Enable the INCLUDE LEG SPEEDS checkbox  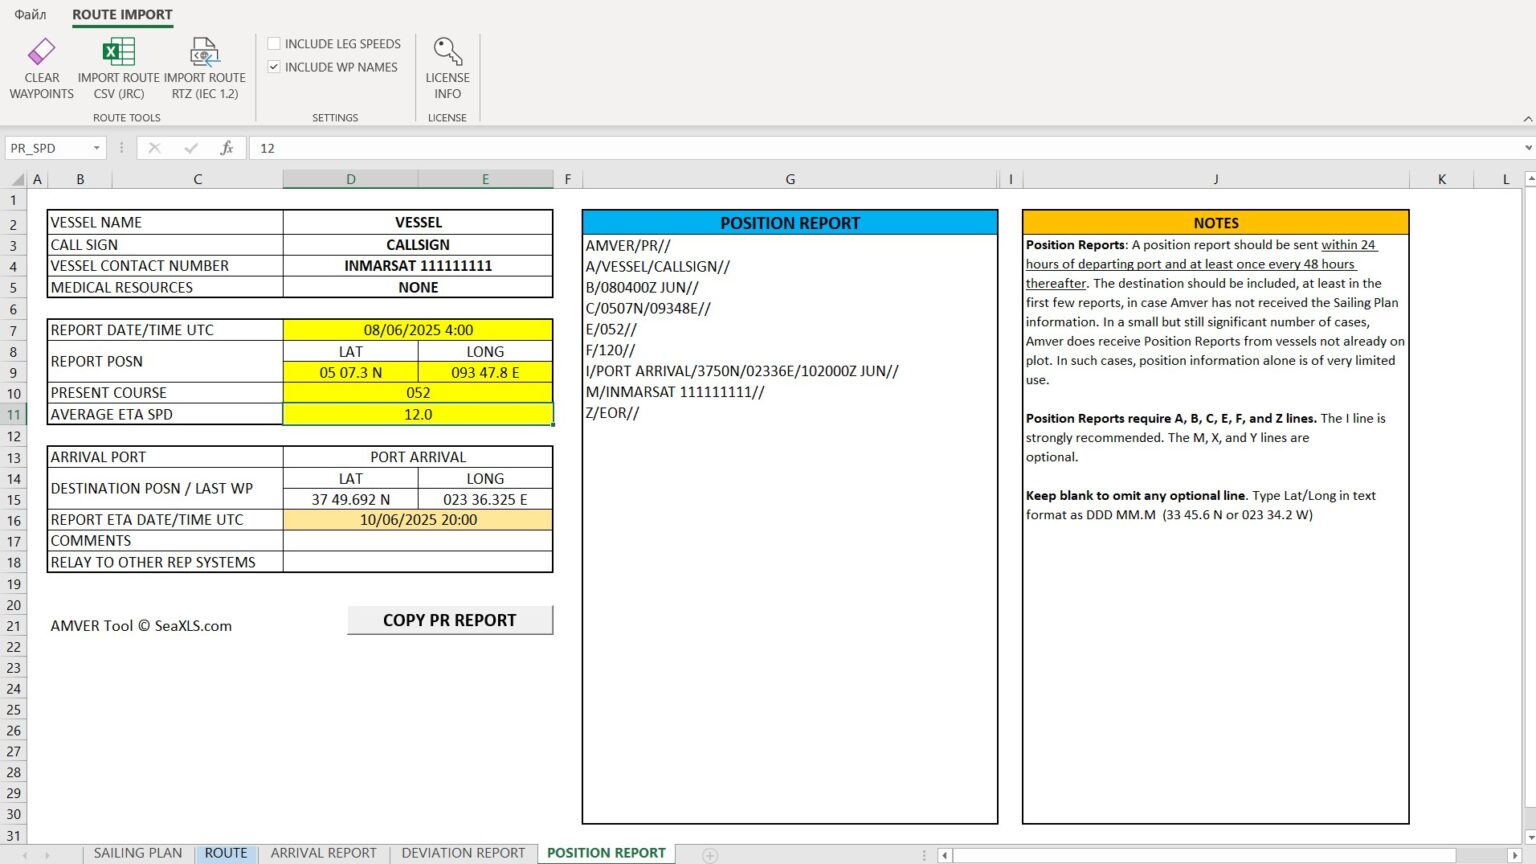(274, 43)
